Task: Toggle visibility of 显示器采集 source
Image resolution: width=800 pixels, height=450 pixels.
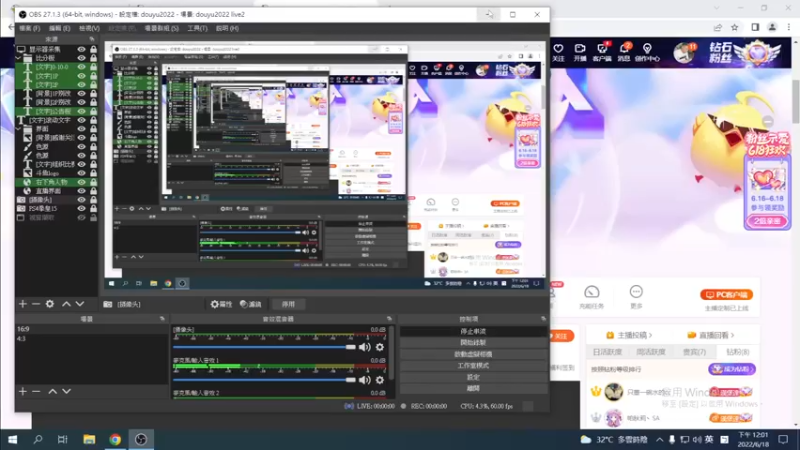Action: pos(82,49)
